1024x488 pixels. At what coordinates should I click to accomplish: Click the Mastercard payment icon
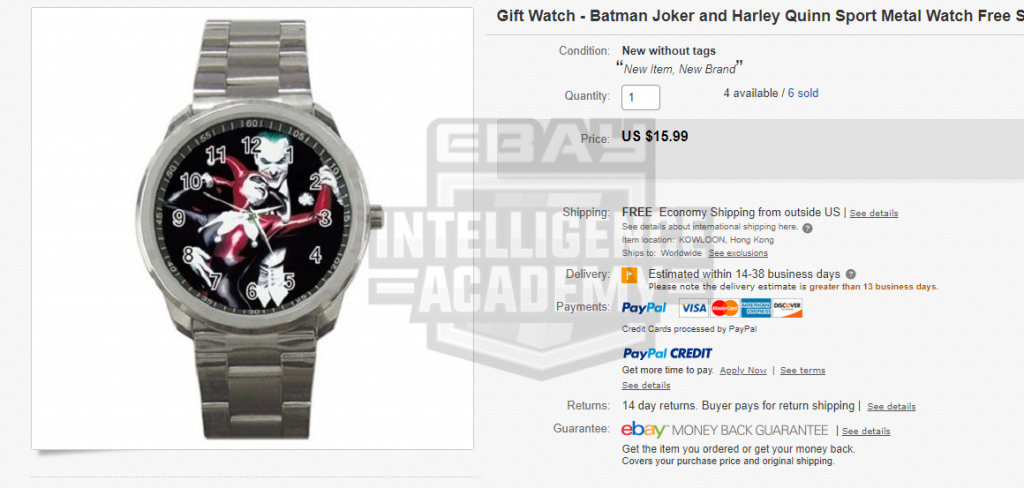[725, 308]
